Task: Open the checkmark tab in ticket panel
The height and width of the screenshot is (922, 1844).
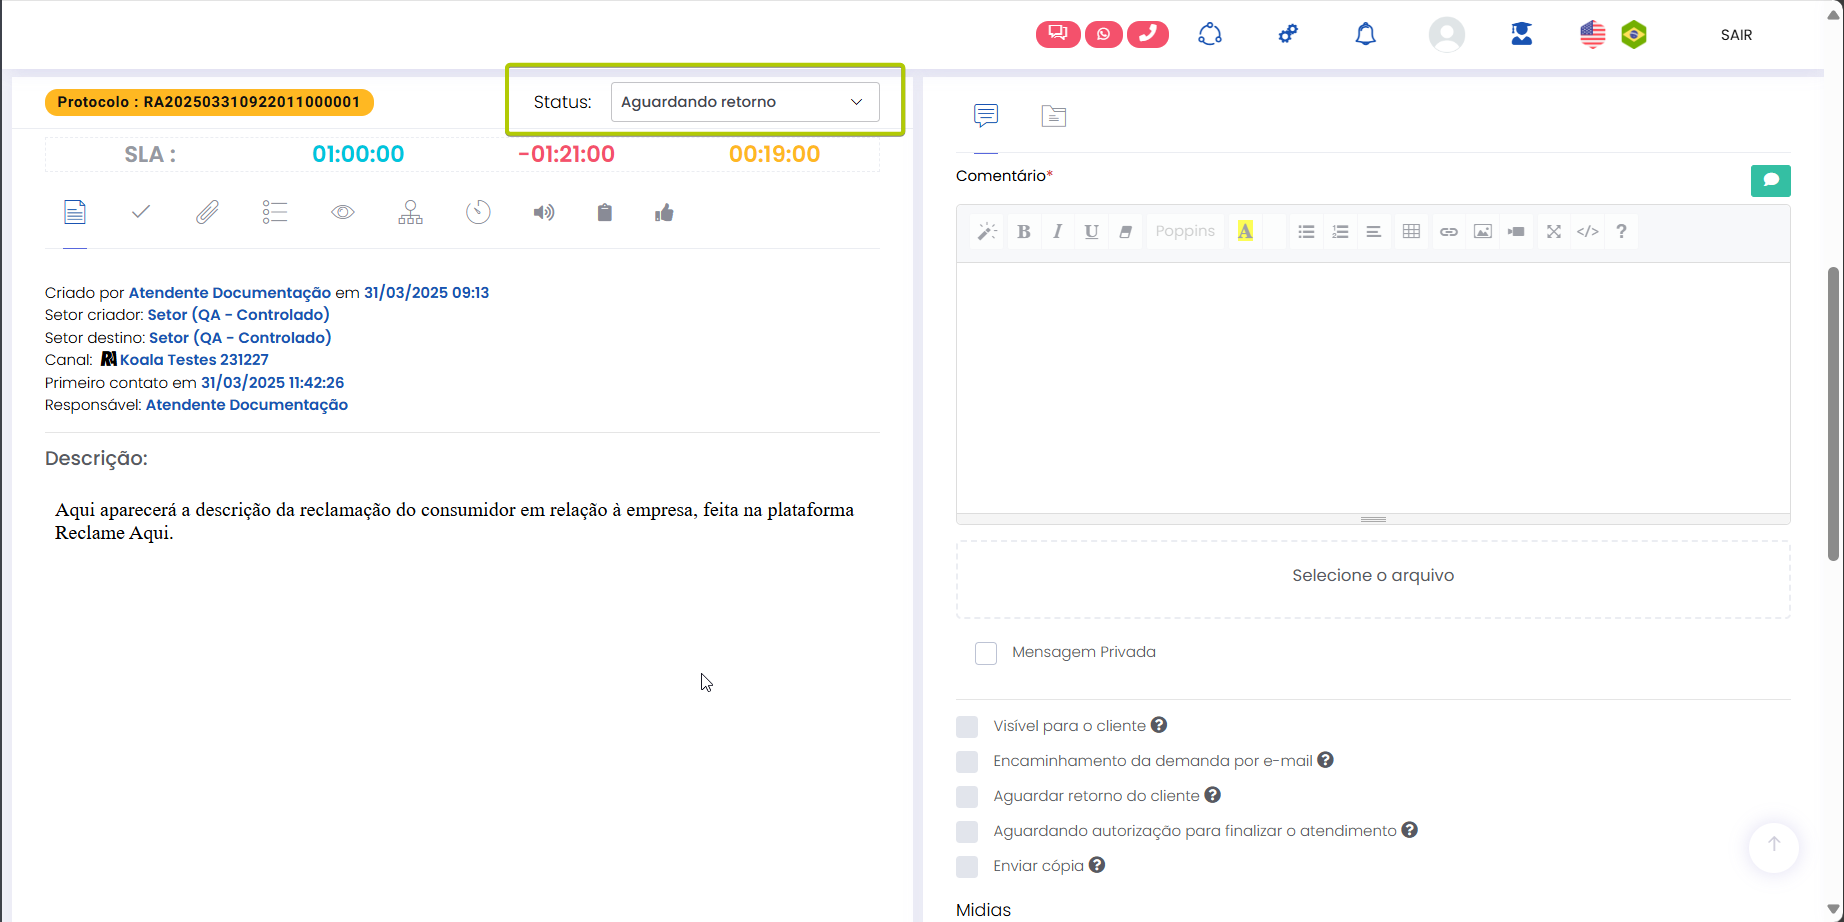Action: point(141,212)
